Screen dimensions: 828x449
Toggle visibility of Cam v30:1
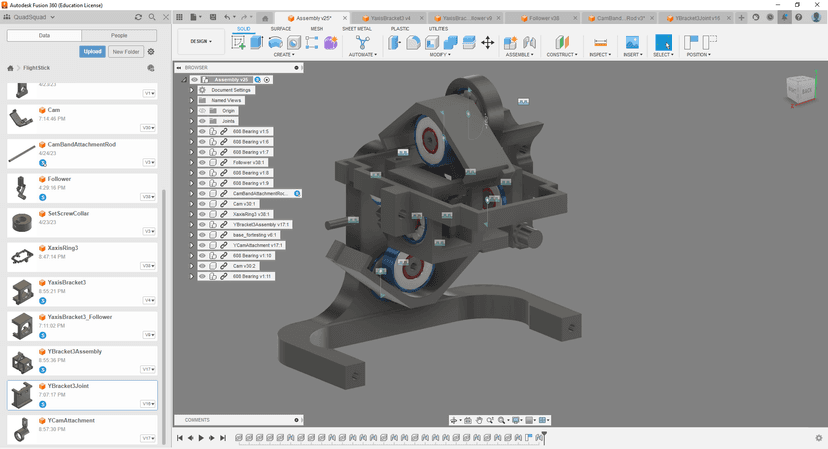[x=202, y=204]
